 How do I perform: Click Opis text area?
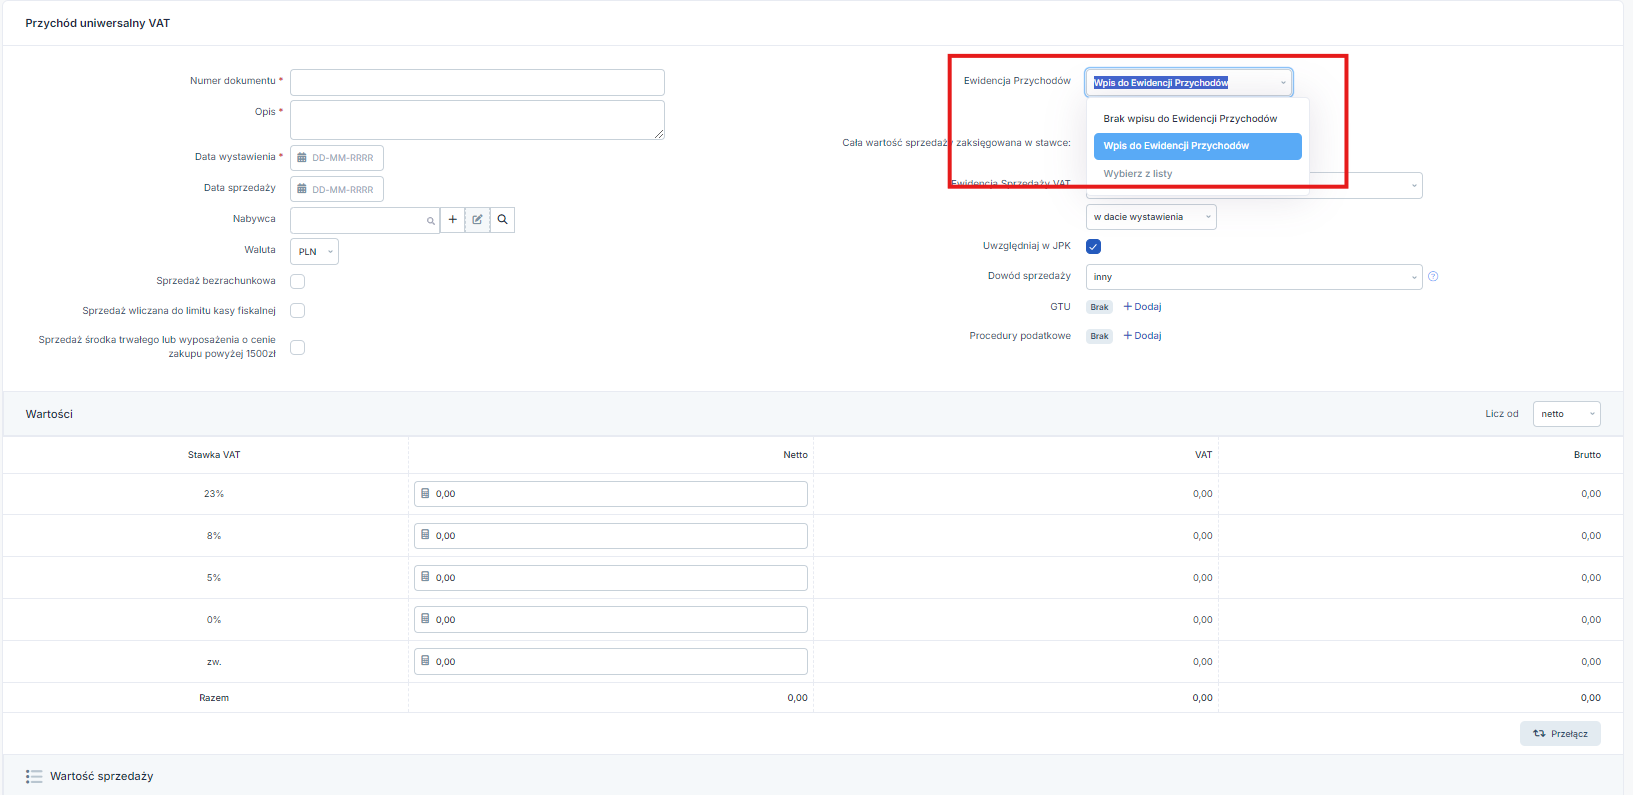point(477,120)
